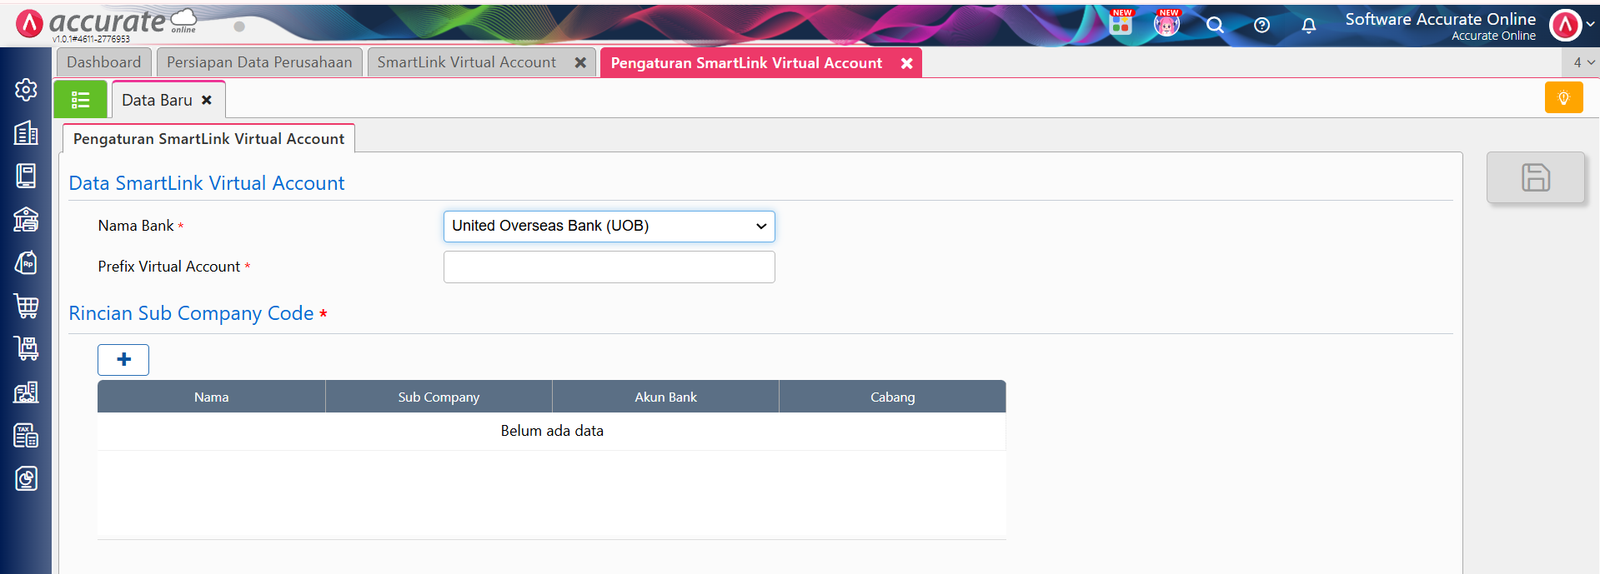Click the Accurate Online logo
The width and height of the screenshot is (1600, 574).
coord(106,23)
